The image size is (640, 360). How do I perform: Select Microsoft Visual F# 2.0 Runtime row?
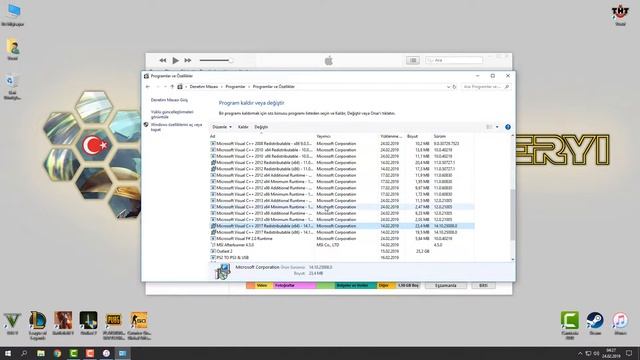342,238
